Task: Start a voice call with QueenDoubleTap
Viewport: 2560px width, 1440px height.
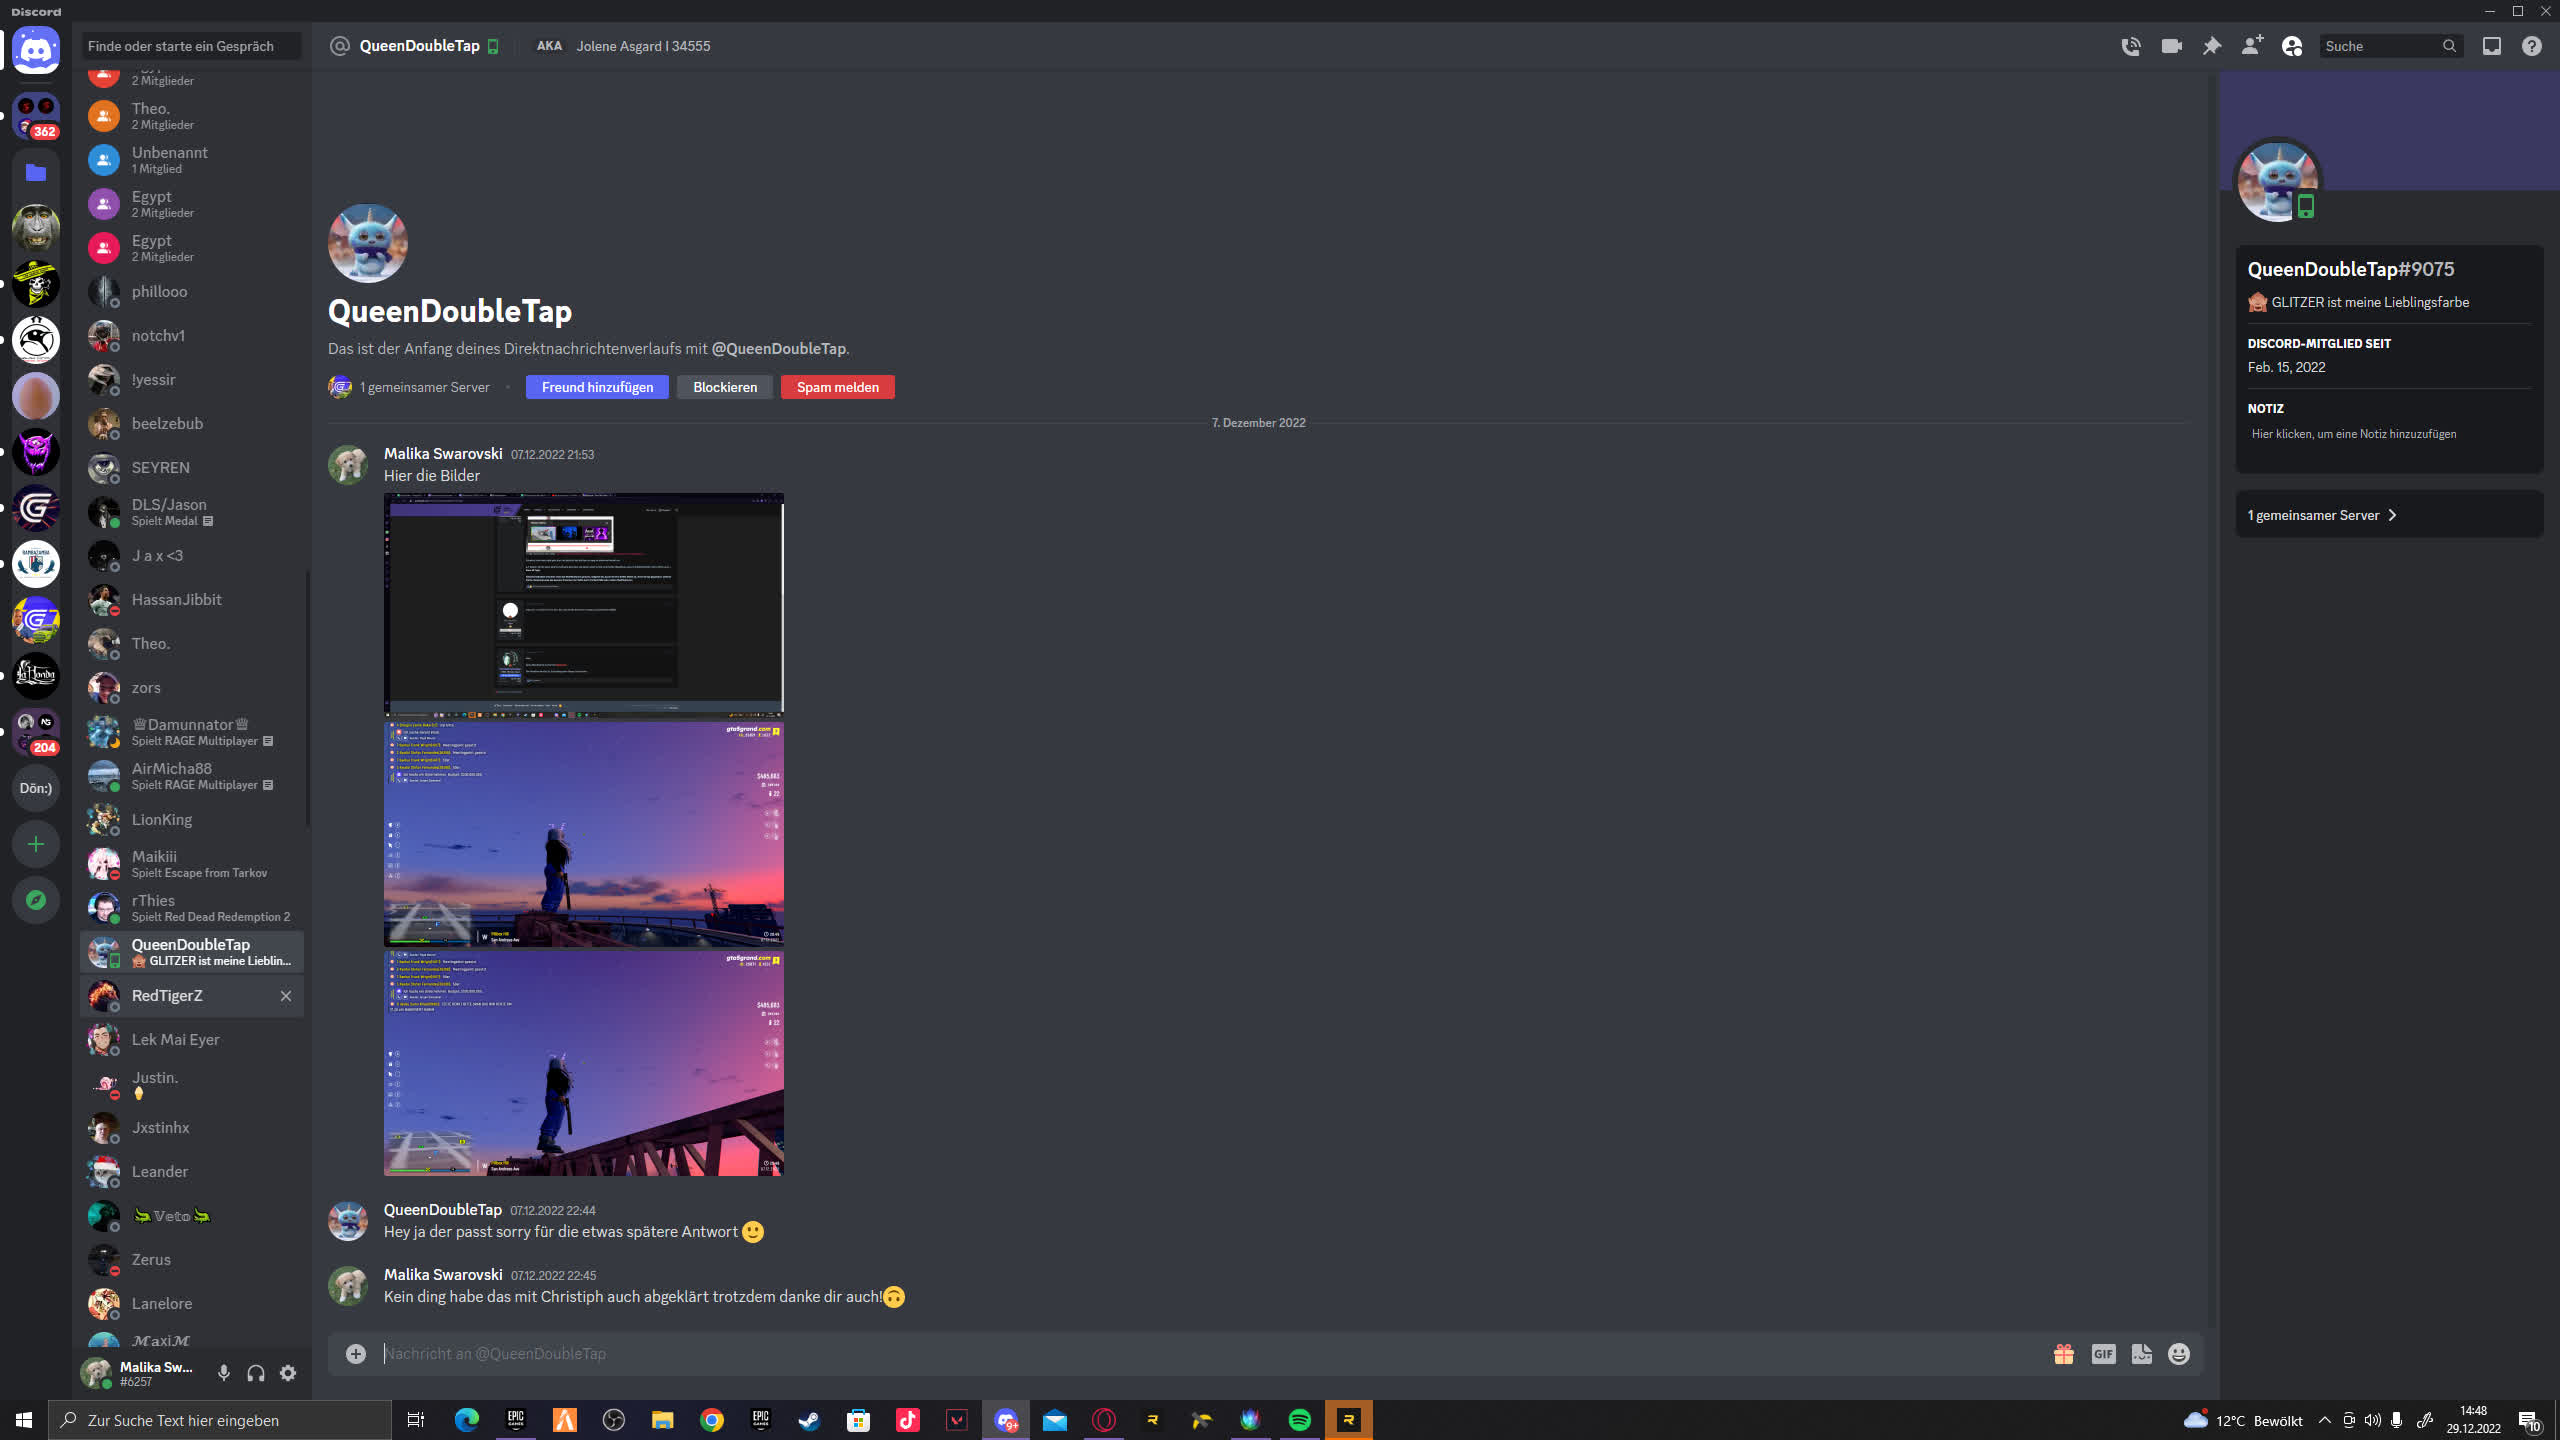Action: click(2130, 46)
